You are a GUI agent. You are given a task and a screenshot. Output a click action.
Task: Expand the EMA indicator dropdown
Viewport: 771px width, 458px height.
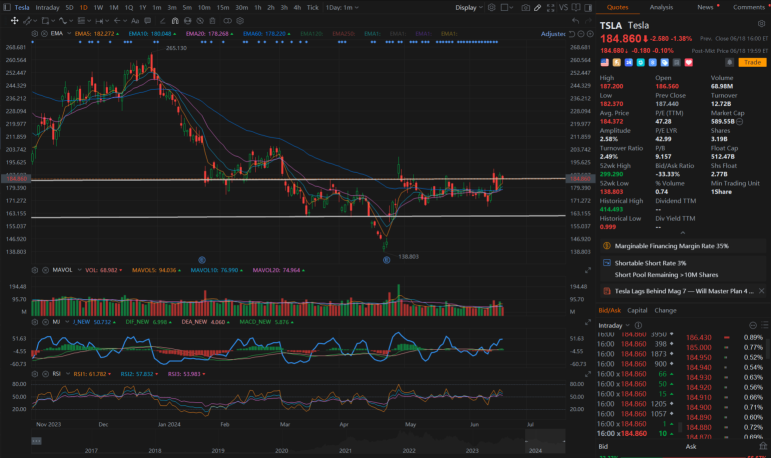click(x=69, y=33)
